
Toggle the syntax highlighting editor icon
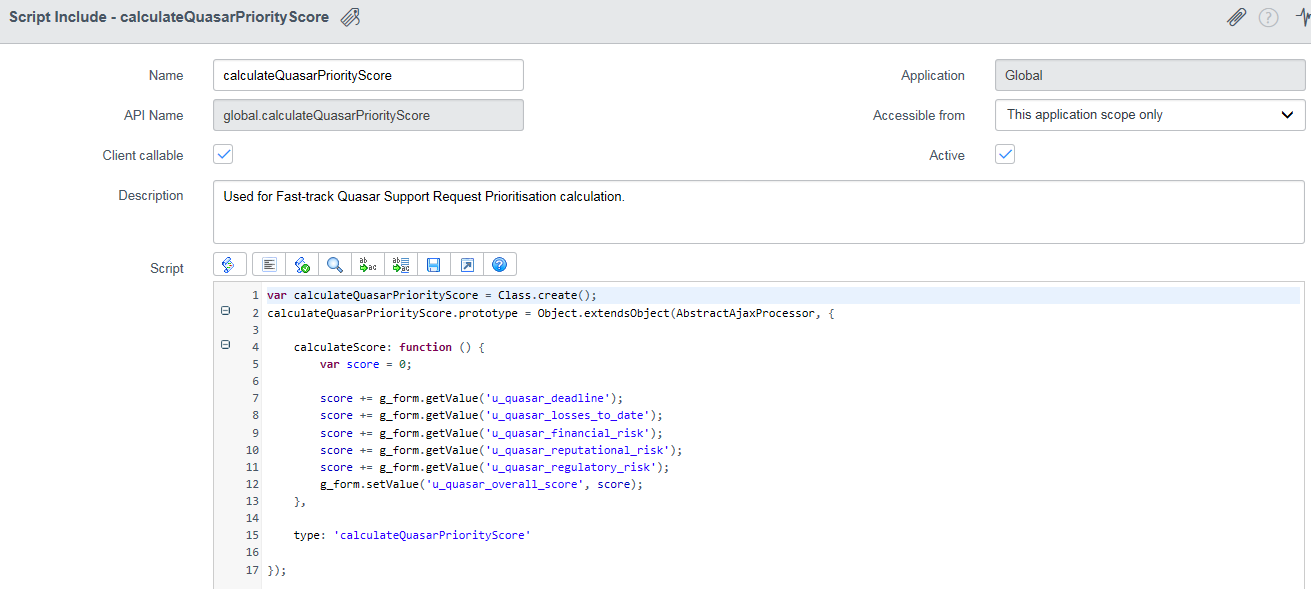point(229,264)
